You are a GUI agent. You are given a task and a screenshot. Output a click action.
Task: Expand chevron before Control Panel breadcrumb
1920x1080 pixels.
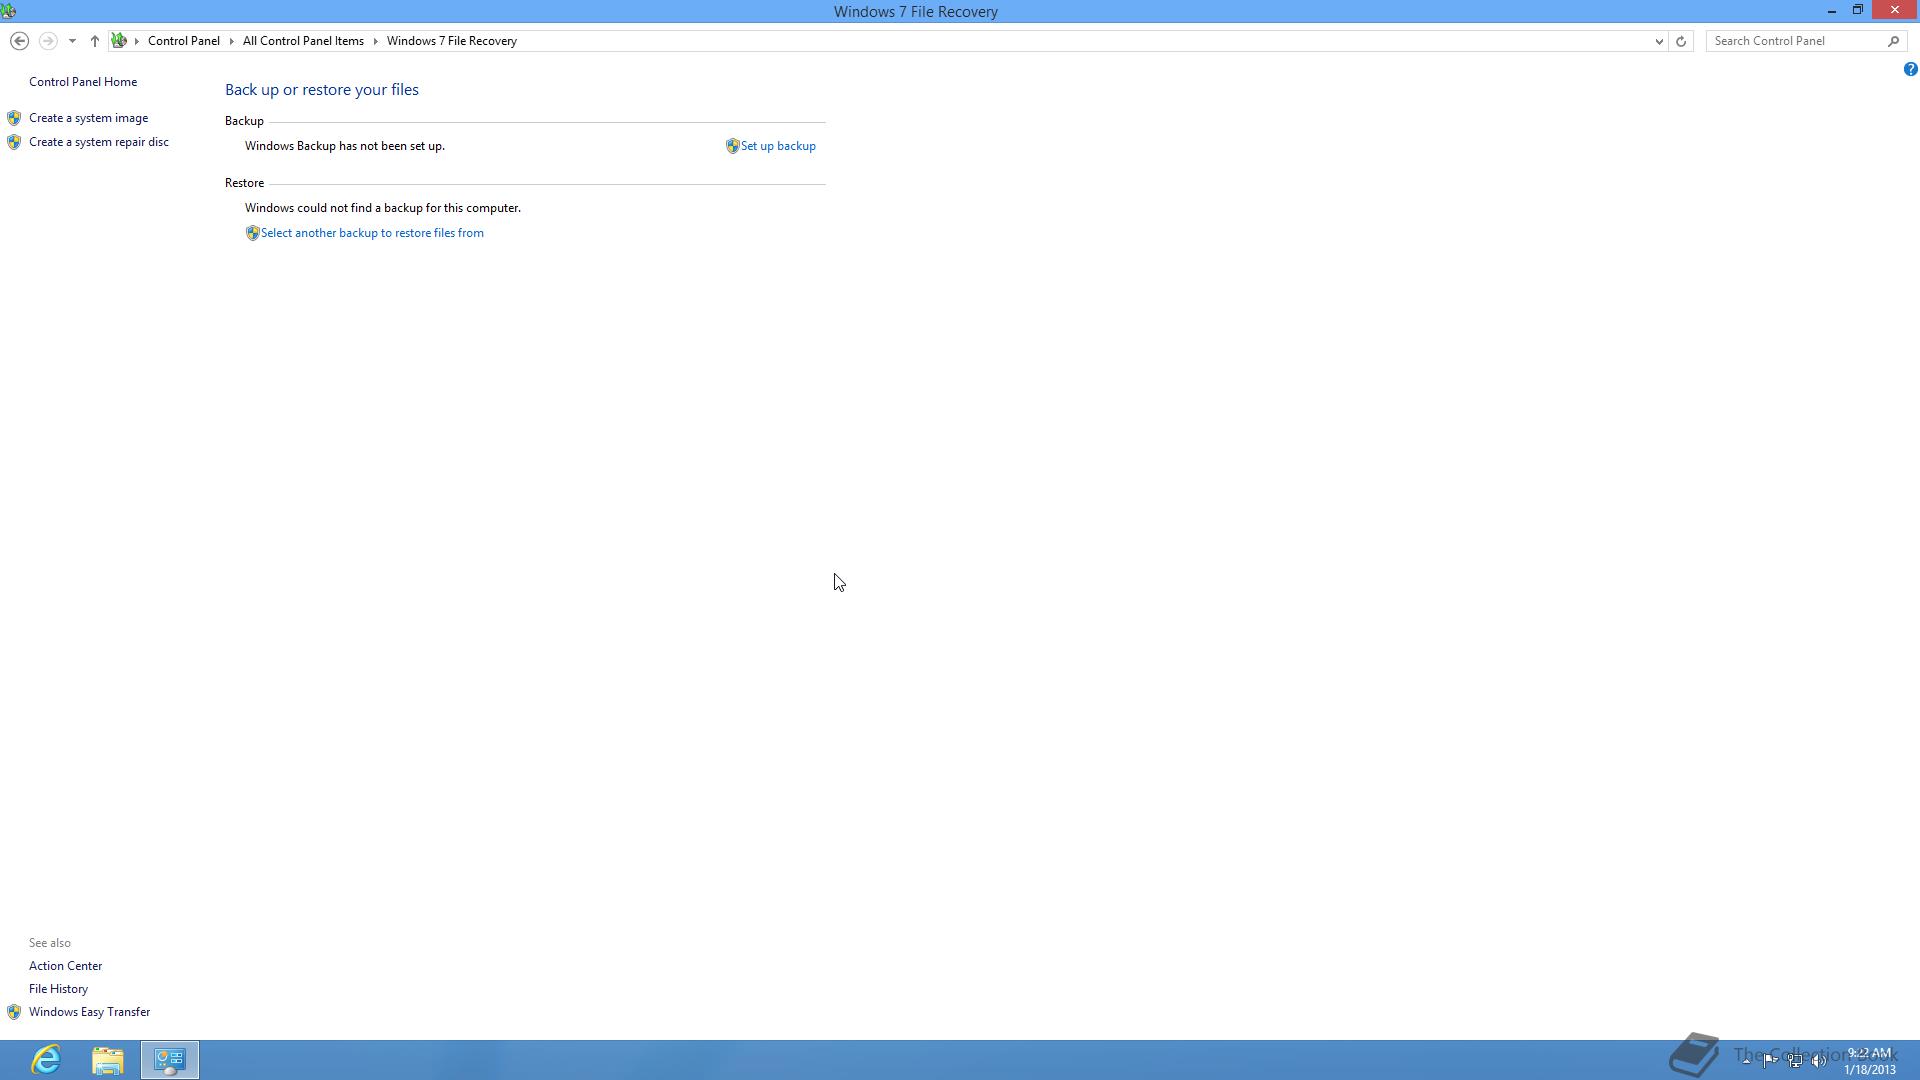(137, 41)
